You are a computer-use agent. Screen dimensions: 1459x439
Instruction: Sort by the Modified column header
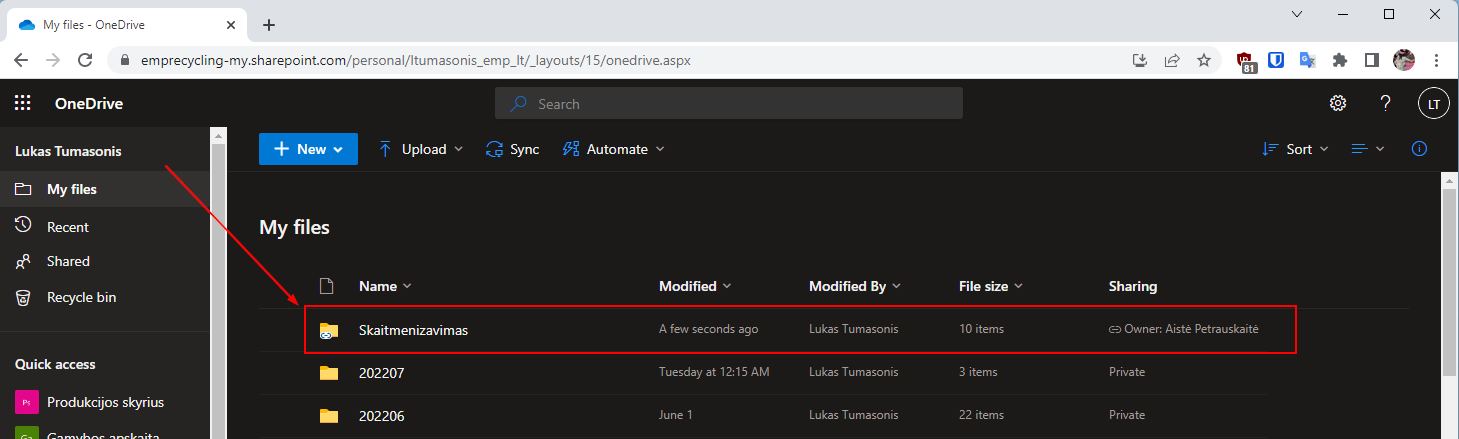coord(688,286)
